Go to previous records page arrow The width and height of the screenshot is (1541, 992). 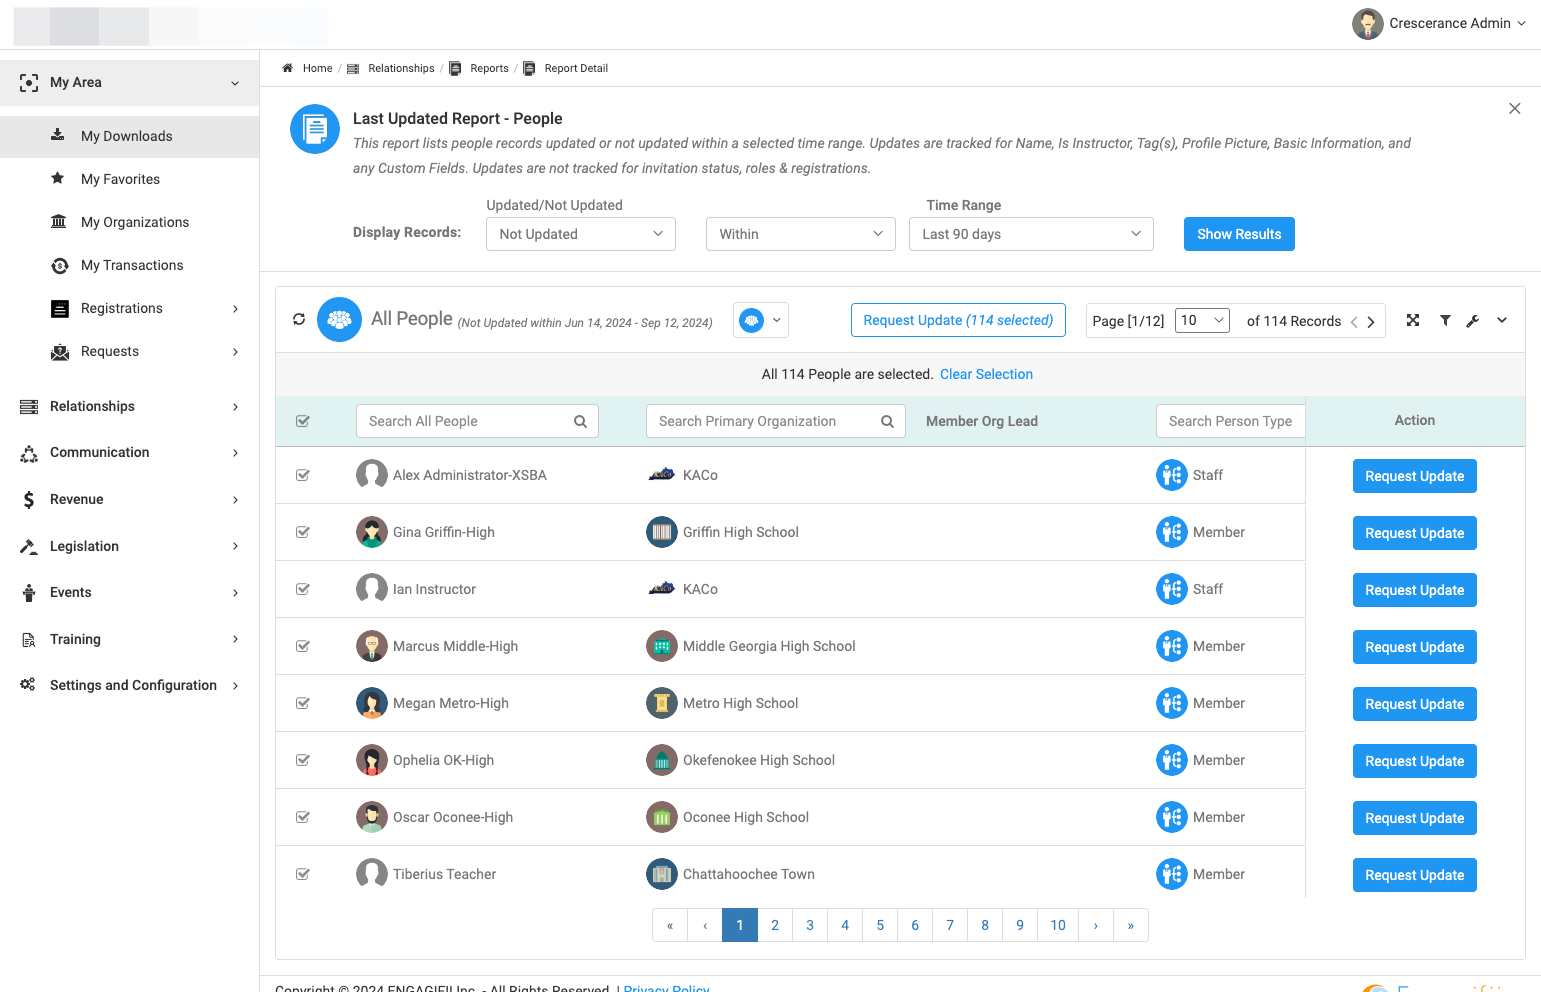point(1354,322)
